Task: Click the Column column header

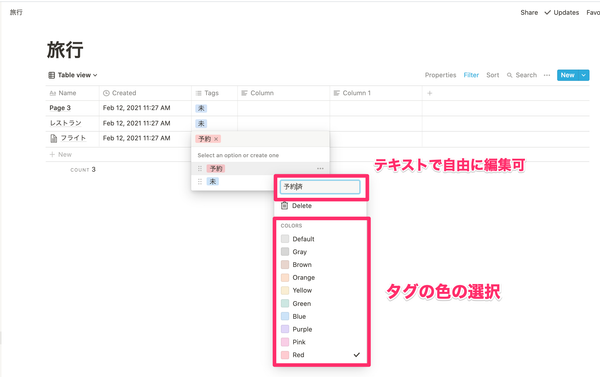Action: 284,93
